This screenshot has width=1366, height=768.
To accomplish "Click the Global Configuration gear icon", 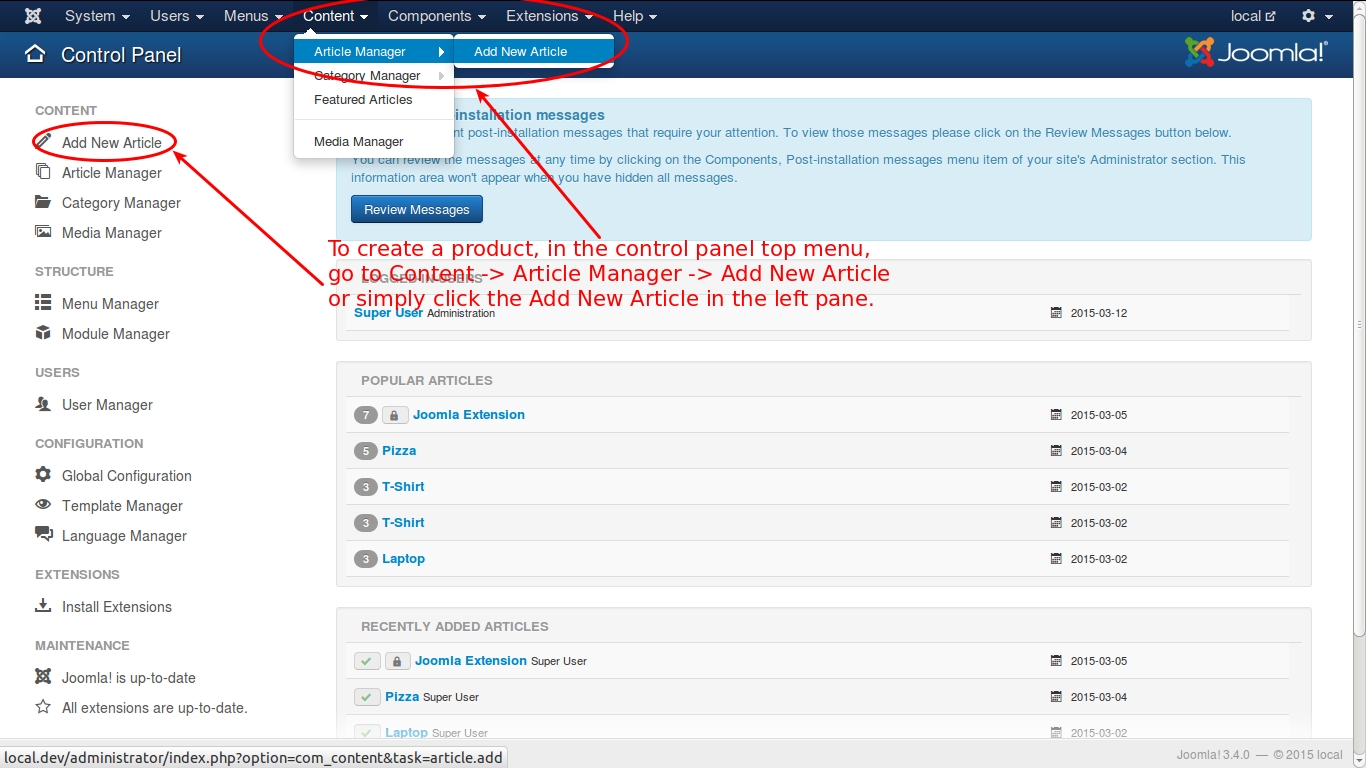I will 43,475.
